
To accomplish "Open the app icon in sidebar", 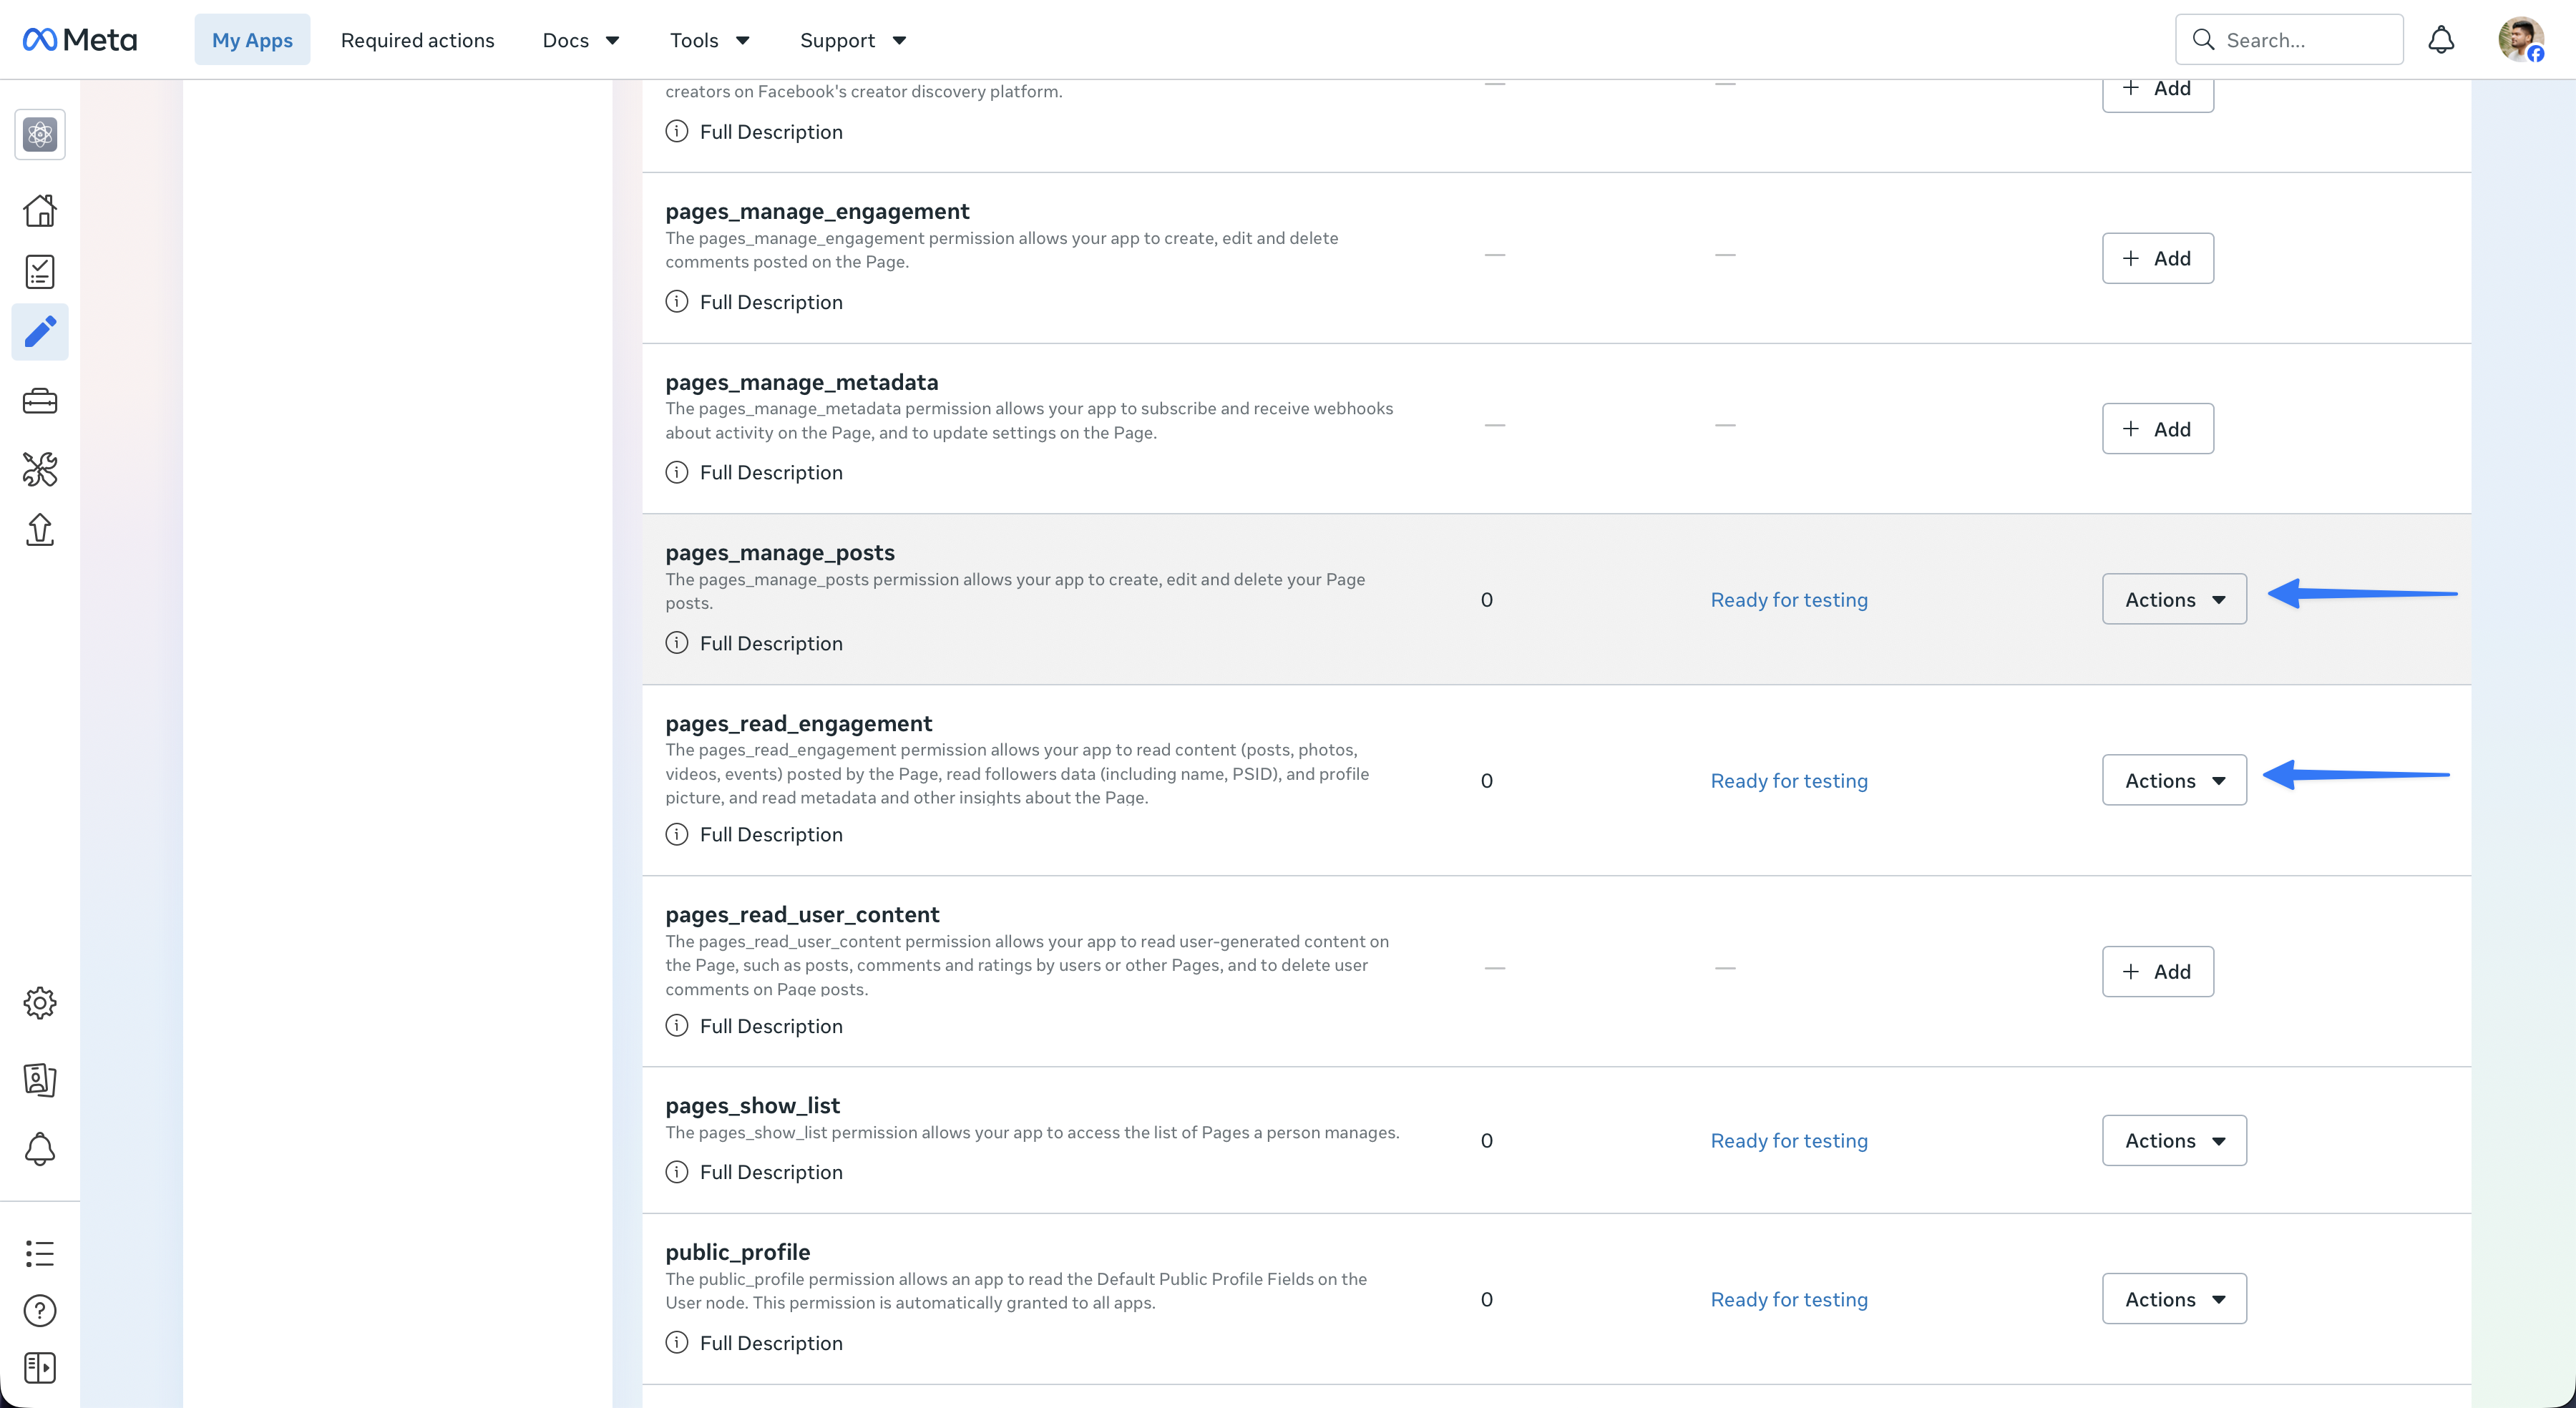I will pyautogui.click(x=40, y=134).
